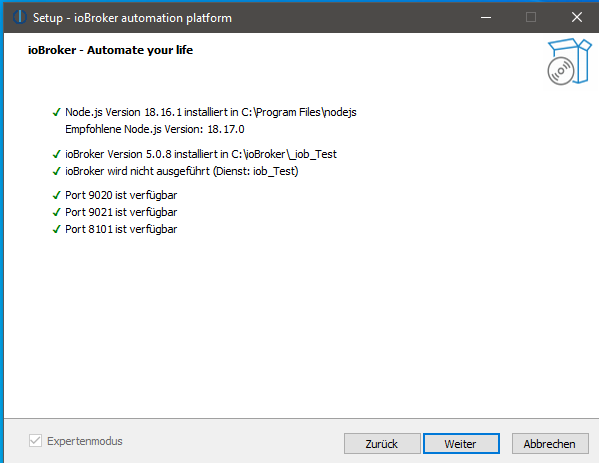This screenshot has height=463, width=599.
Task: Cancel setup with Abbrechen
Action: tap(550, 444)
